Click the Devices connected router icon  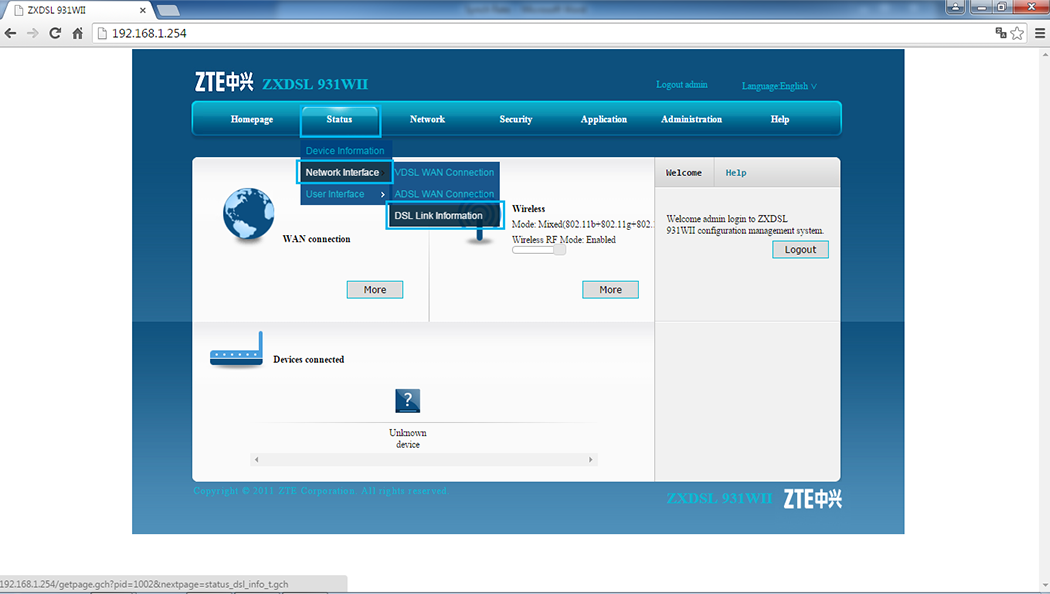236,350
